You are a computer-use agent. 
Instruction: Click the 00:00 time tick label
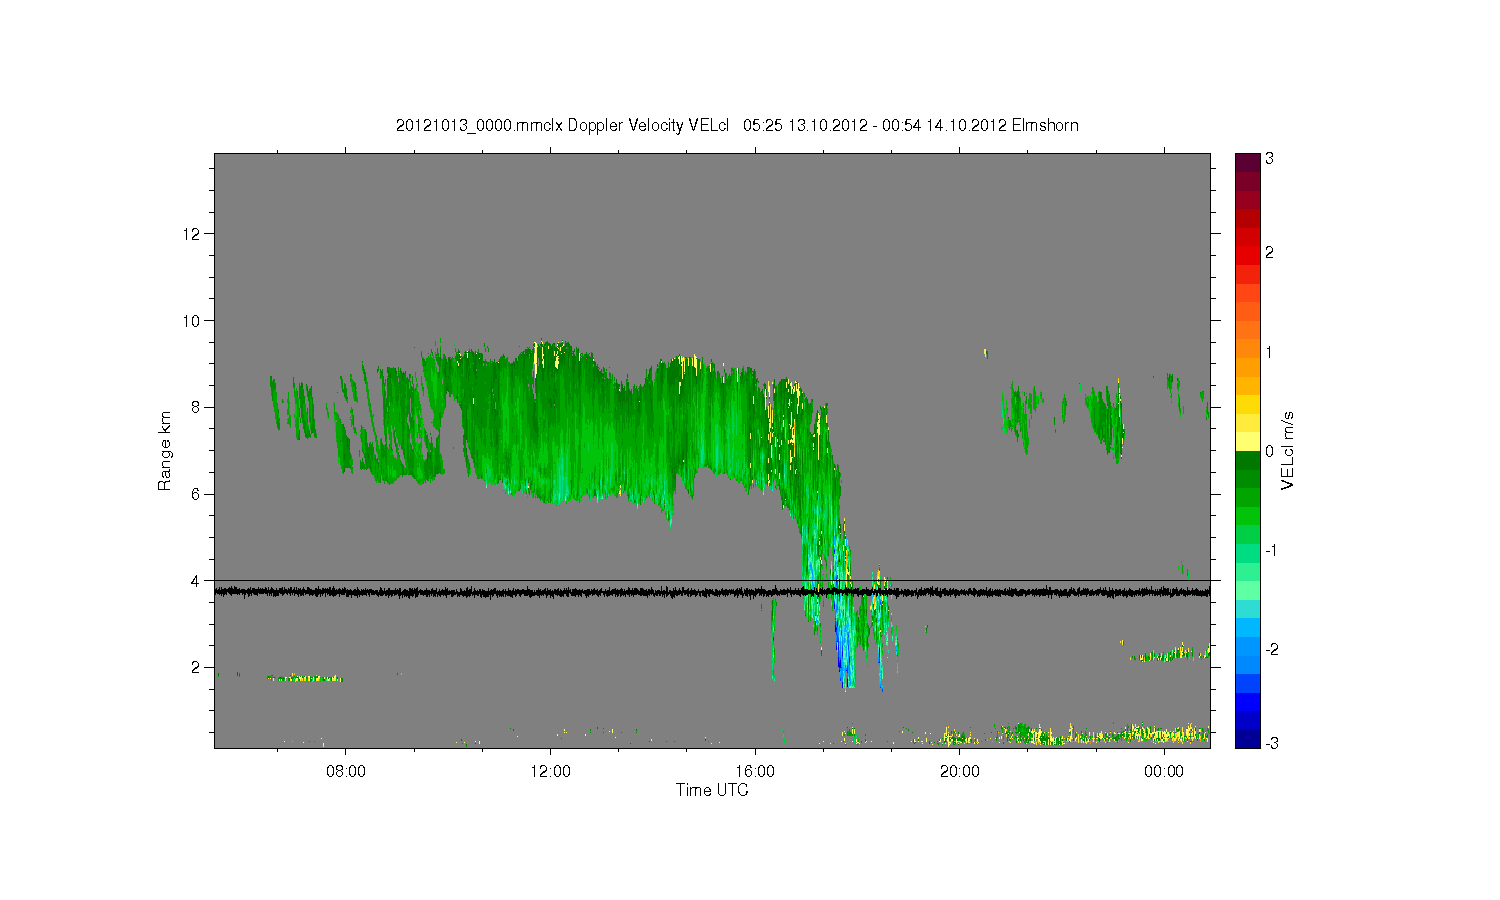1164,772
